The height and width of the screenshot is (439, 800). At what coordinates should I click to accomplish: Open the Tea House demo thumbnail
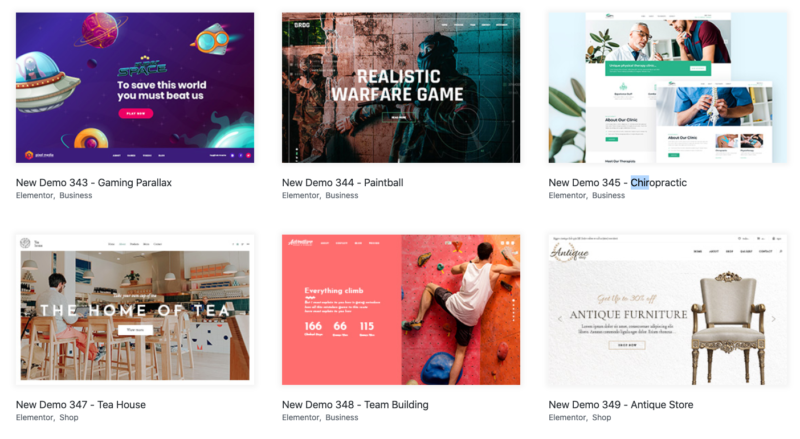click(135, 310)
